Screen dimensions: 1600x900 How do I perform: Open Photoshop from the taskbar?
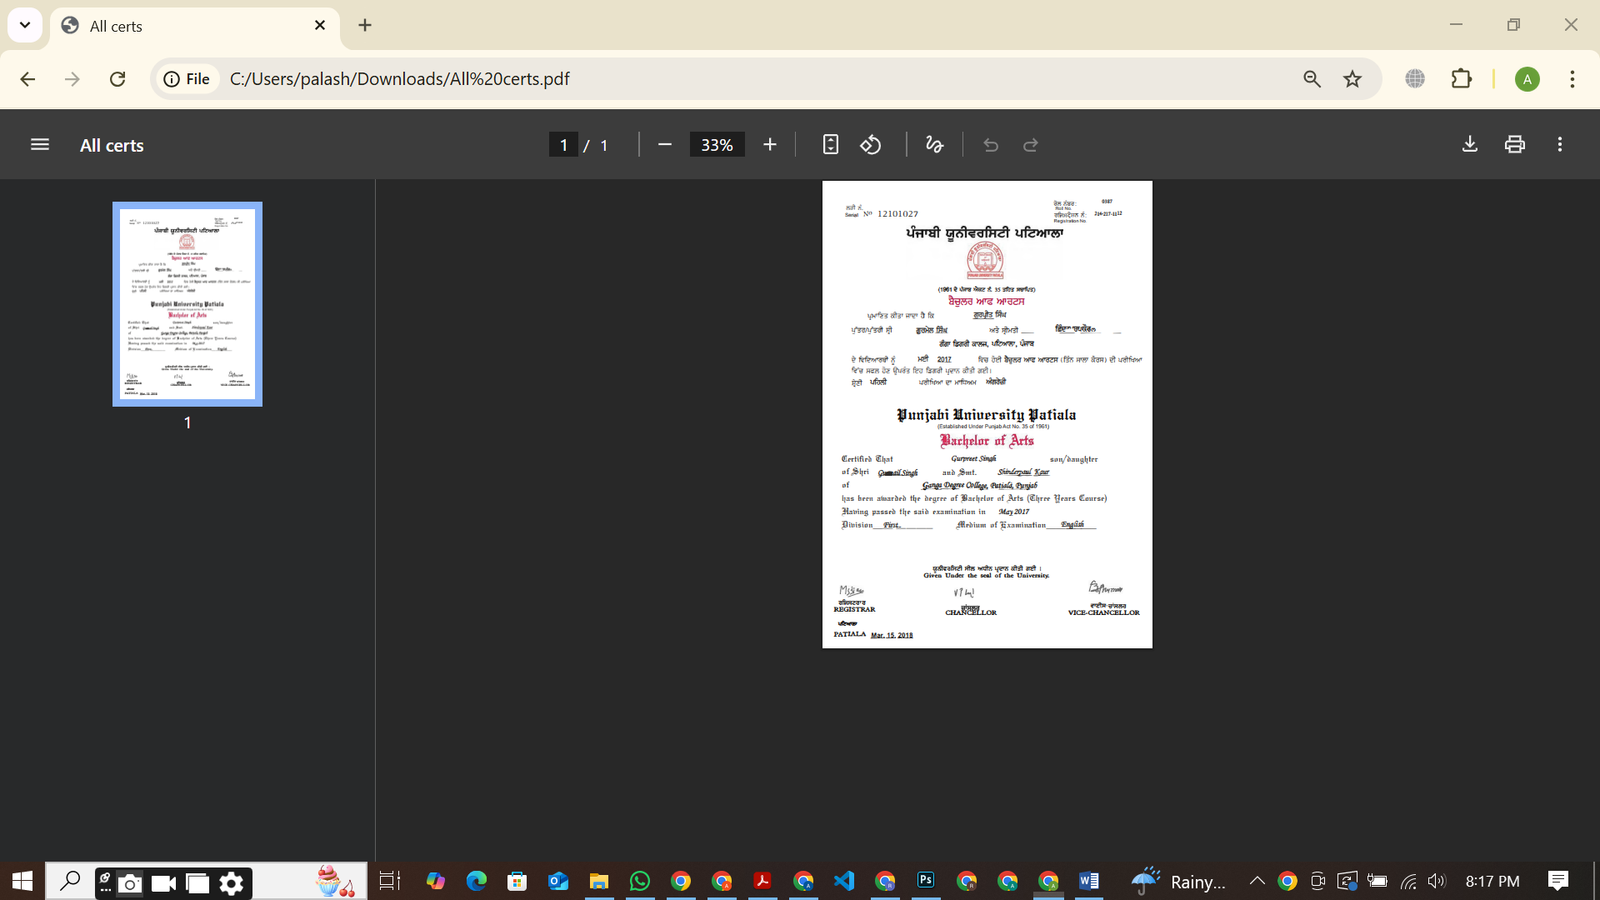pos(926,881)
